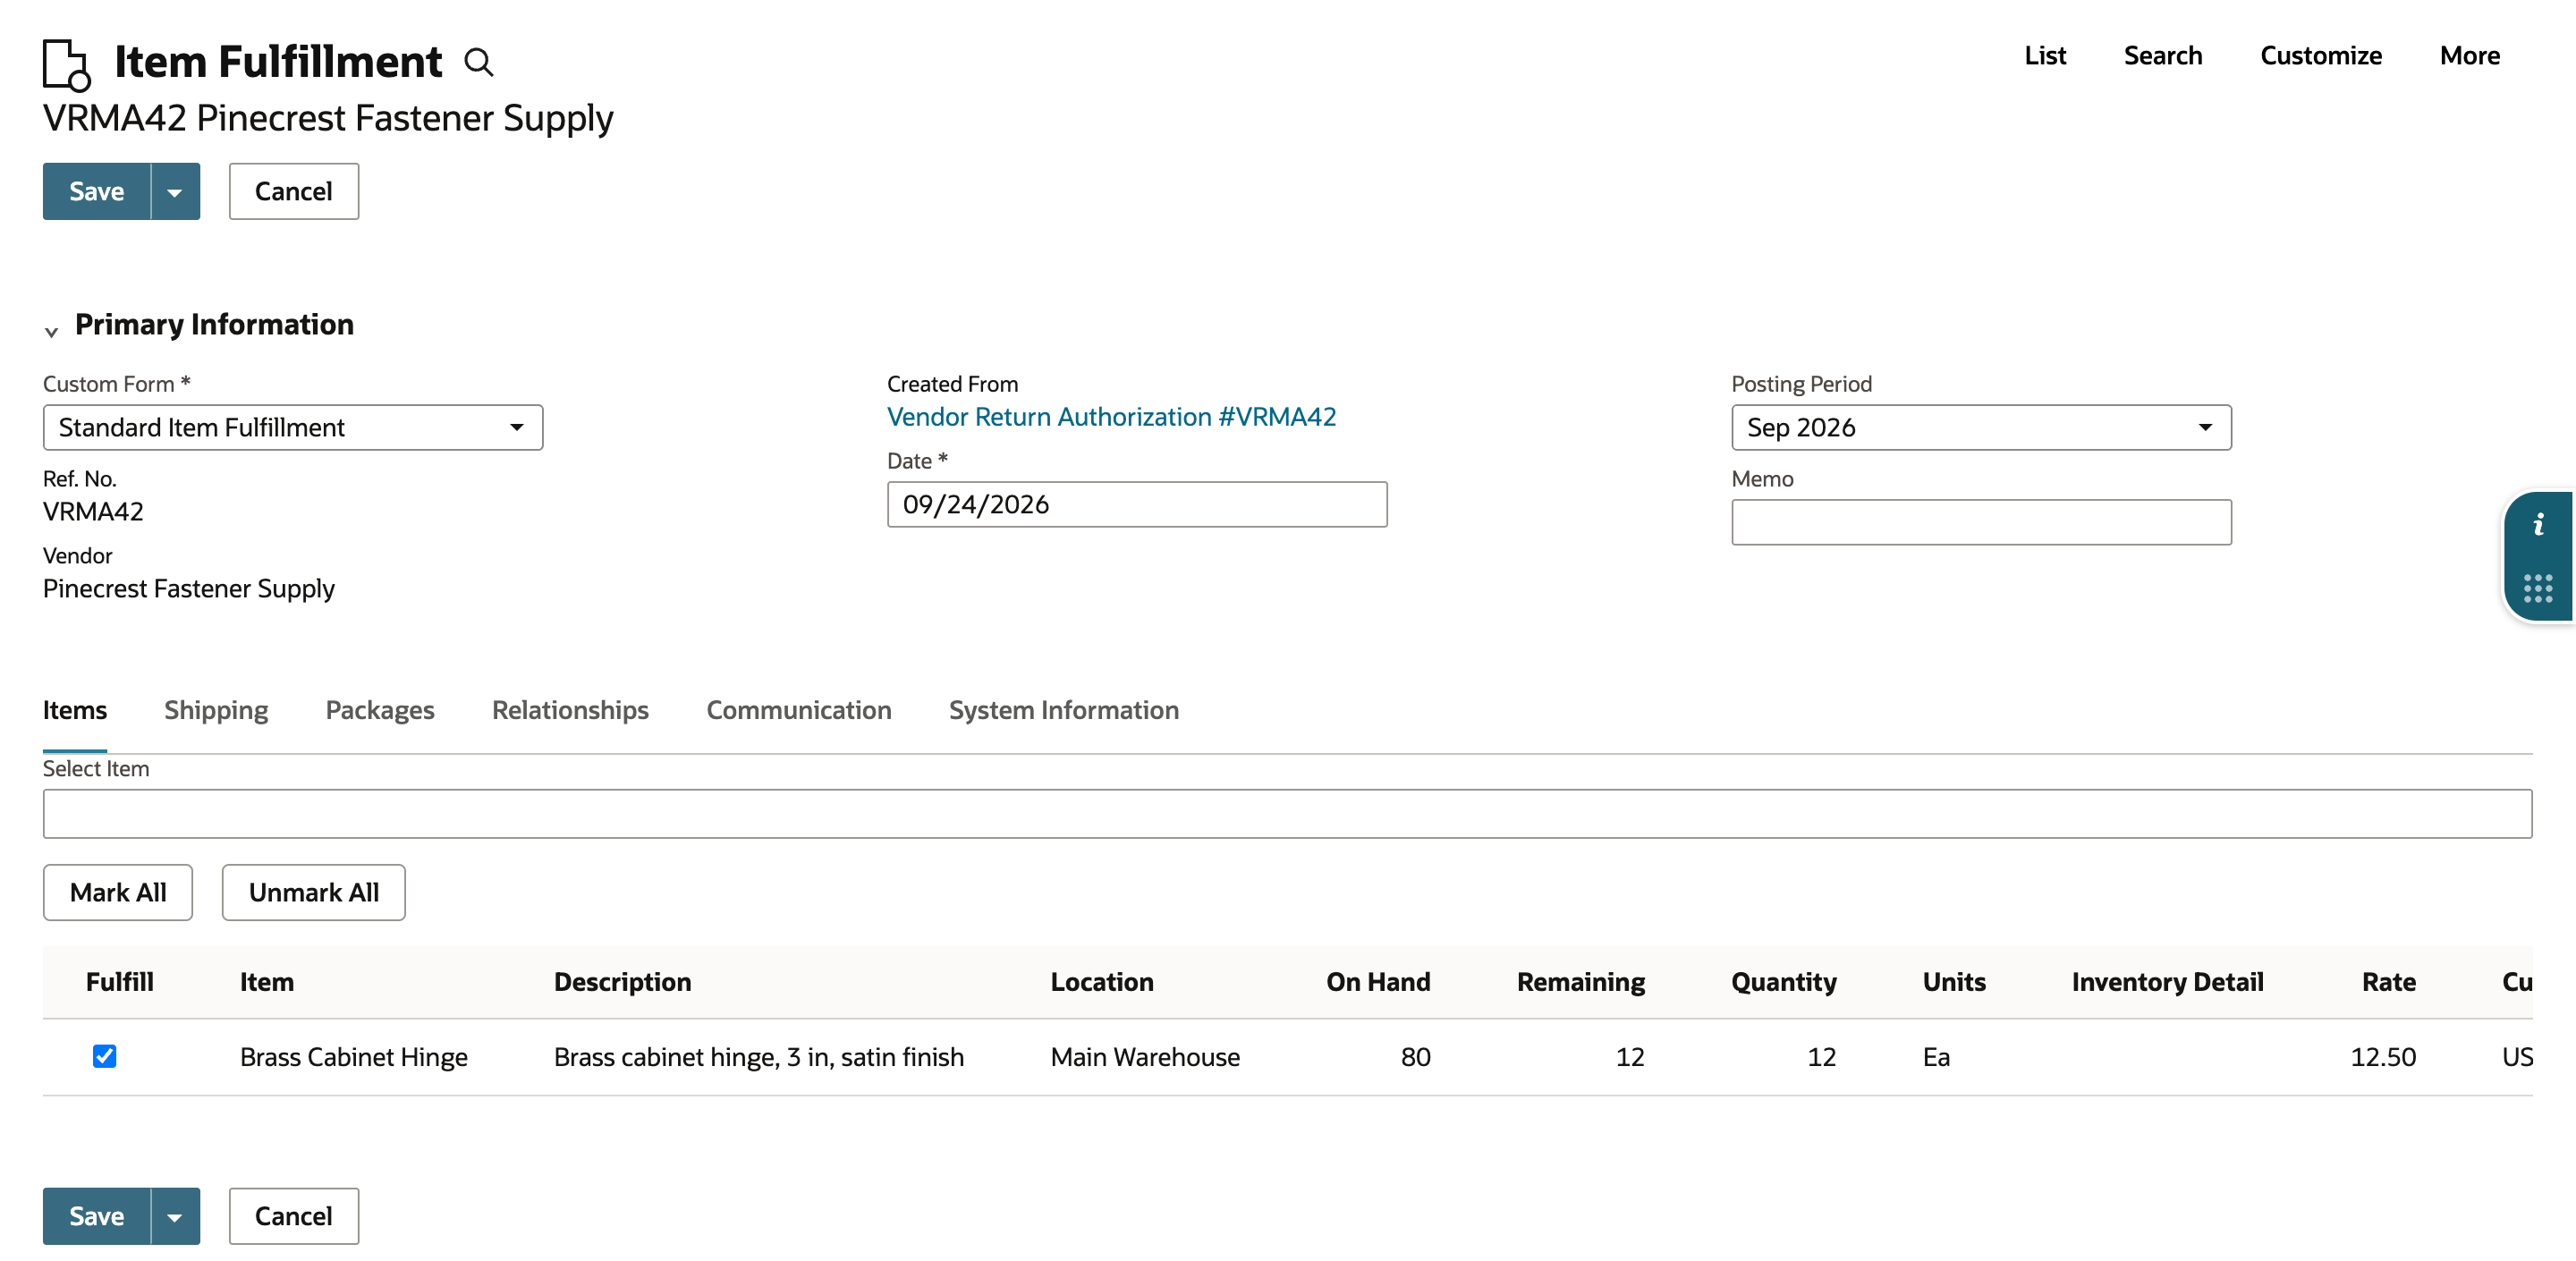Image resolution: width=2576 pixels, height=1261 pixels.
Task: Click the Item Fulfillment record icon
Action: tap(67, 64)
